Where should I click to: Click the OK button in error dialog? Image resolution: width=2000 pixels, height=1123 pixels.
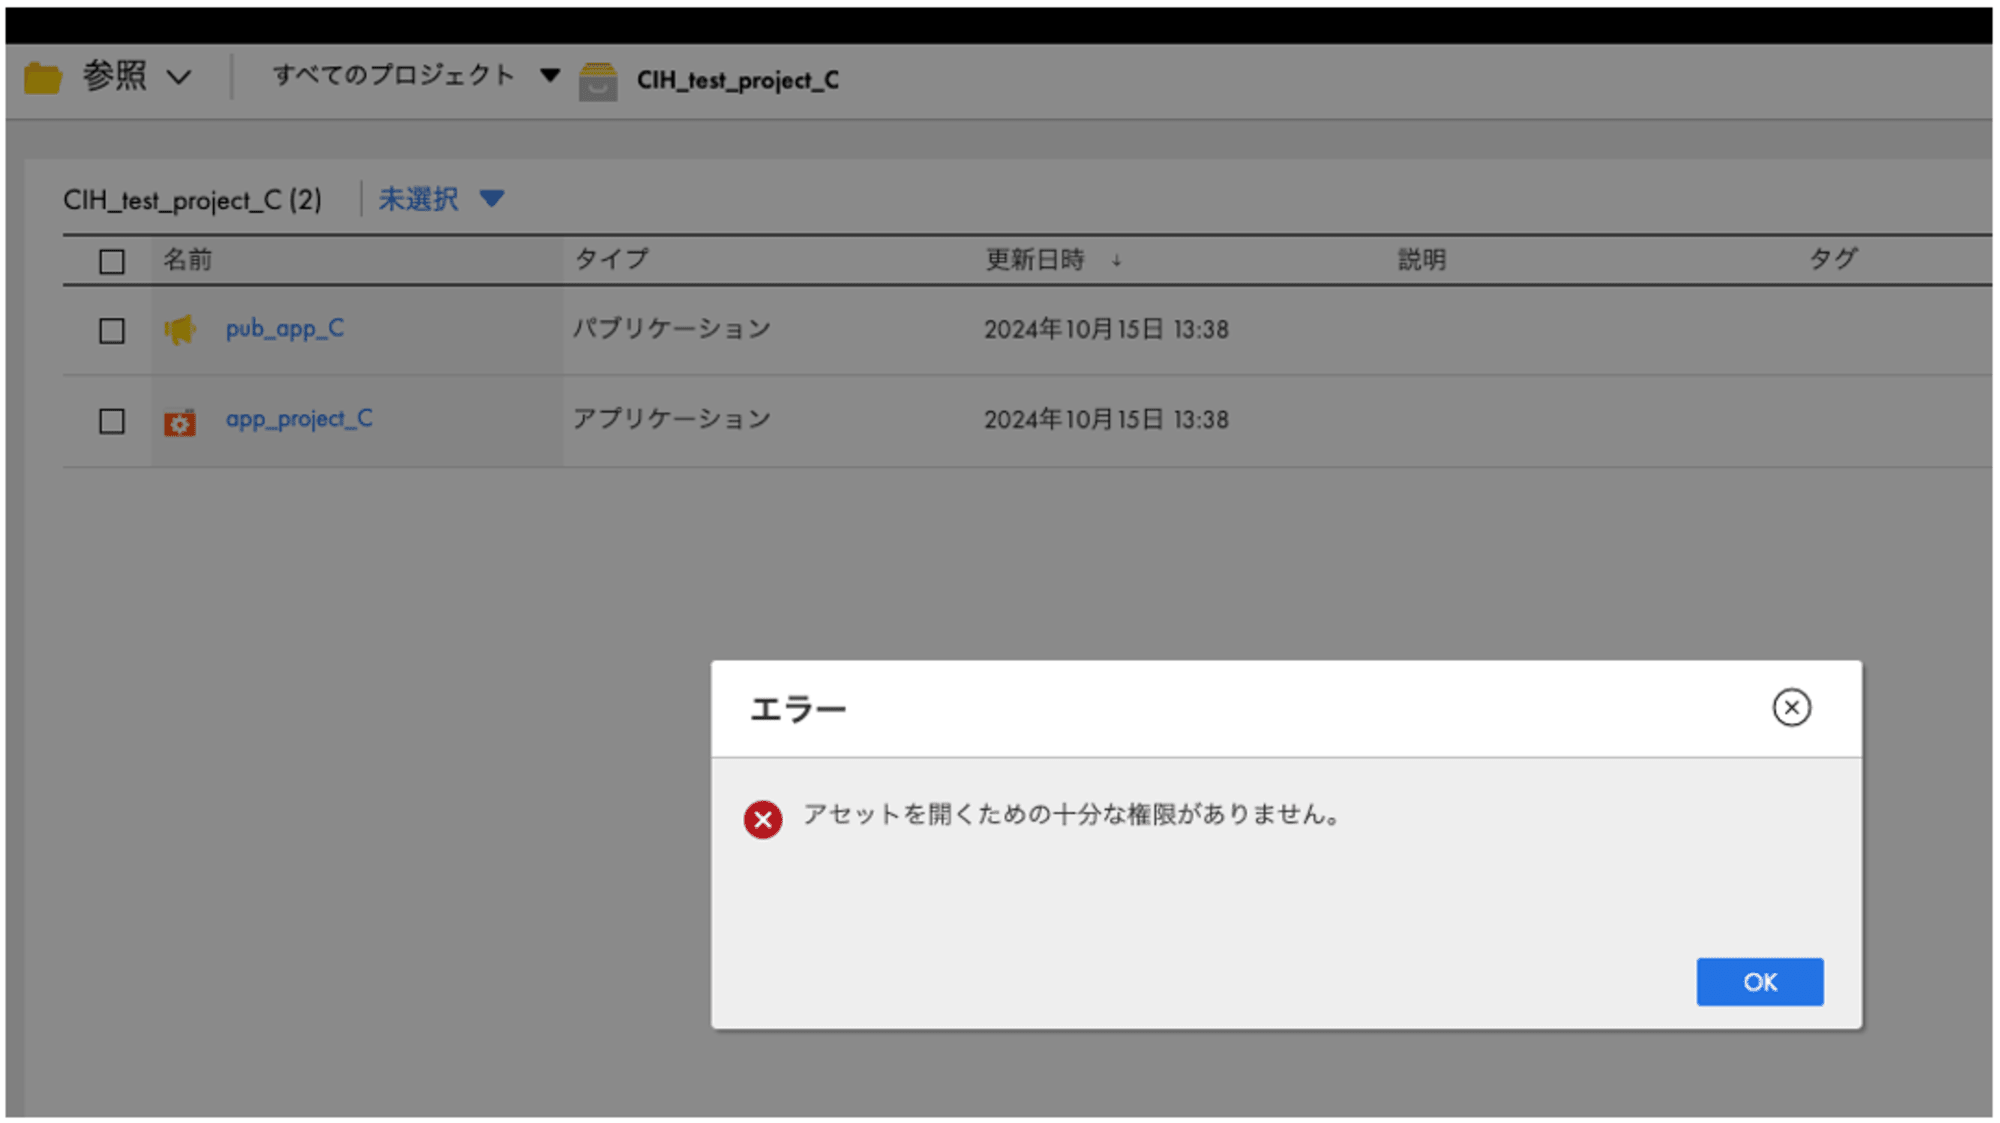(1759, 981)
